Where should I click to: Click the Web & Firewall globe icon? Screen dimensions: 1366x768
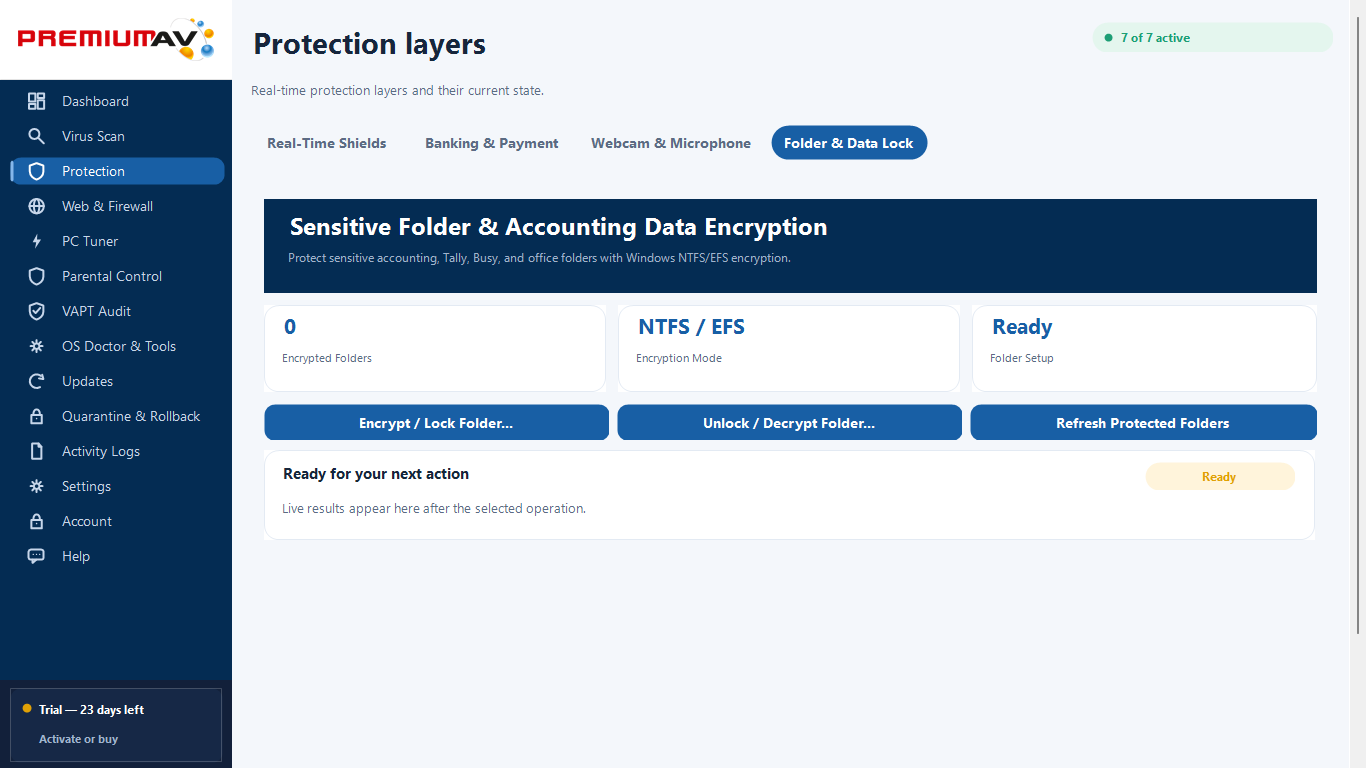pyautogui.click(x=37, y=206)
